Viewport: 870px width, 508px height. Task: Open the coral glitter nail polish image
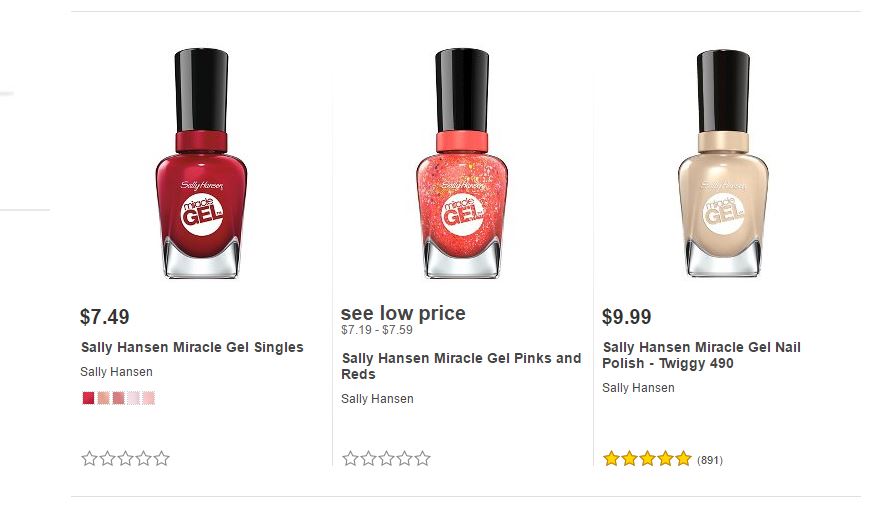[461, 164]
